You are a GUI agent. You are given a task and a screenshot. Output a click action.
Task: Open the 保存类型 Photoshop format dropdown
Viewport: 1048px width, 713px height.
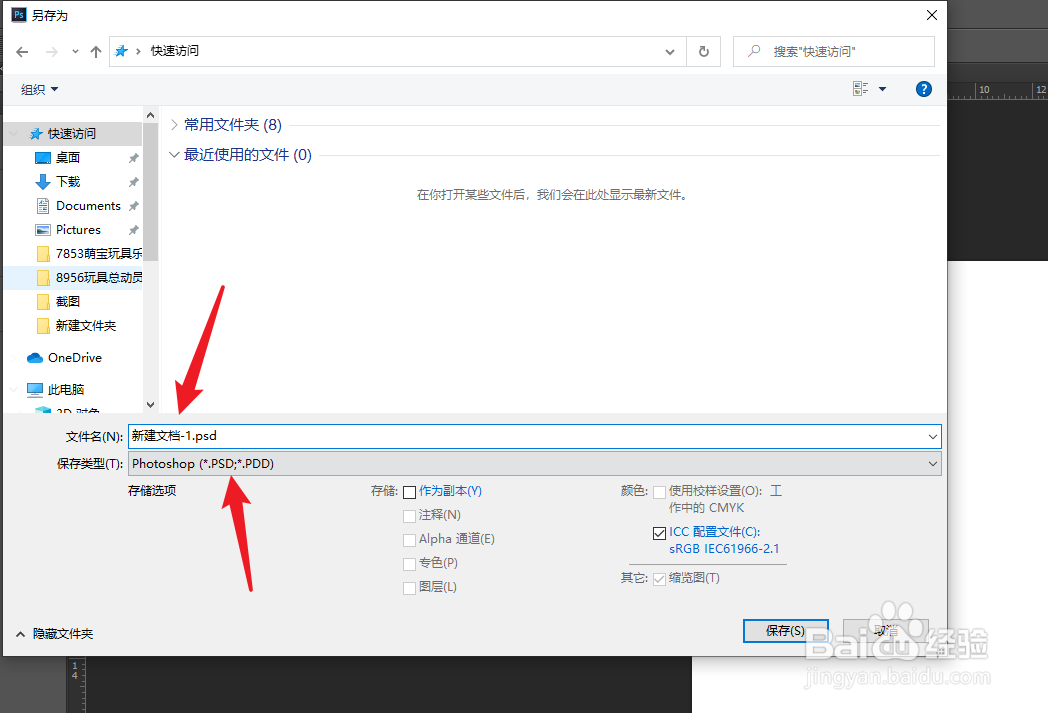[x=535, y=464]
